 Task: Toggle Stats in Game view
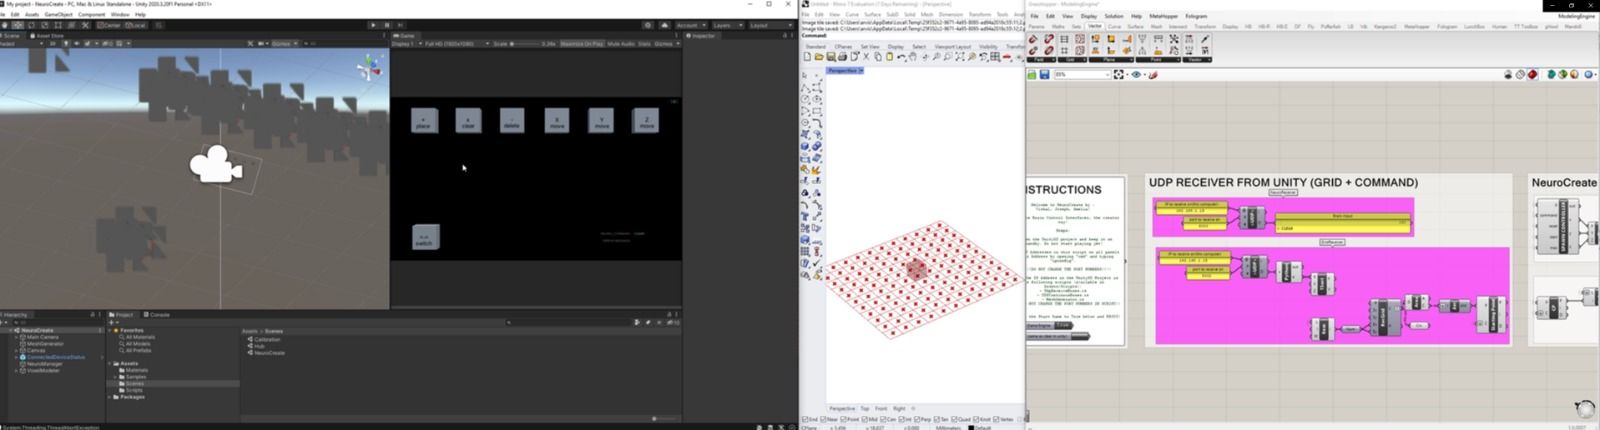pyautogui.click(x=644, y=43)
